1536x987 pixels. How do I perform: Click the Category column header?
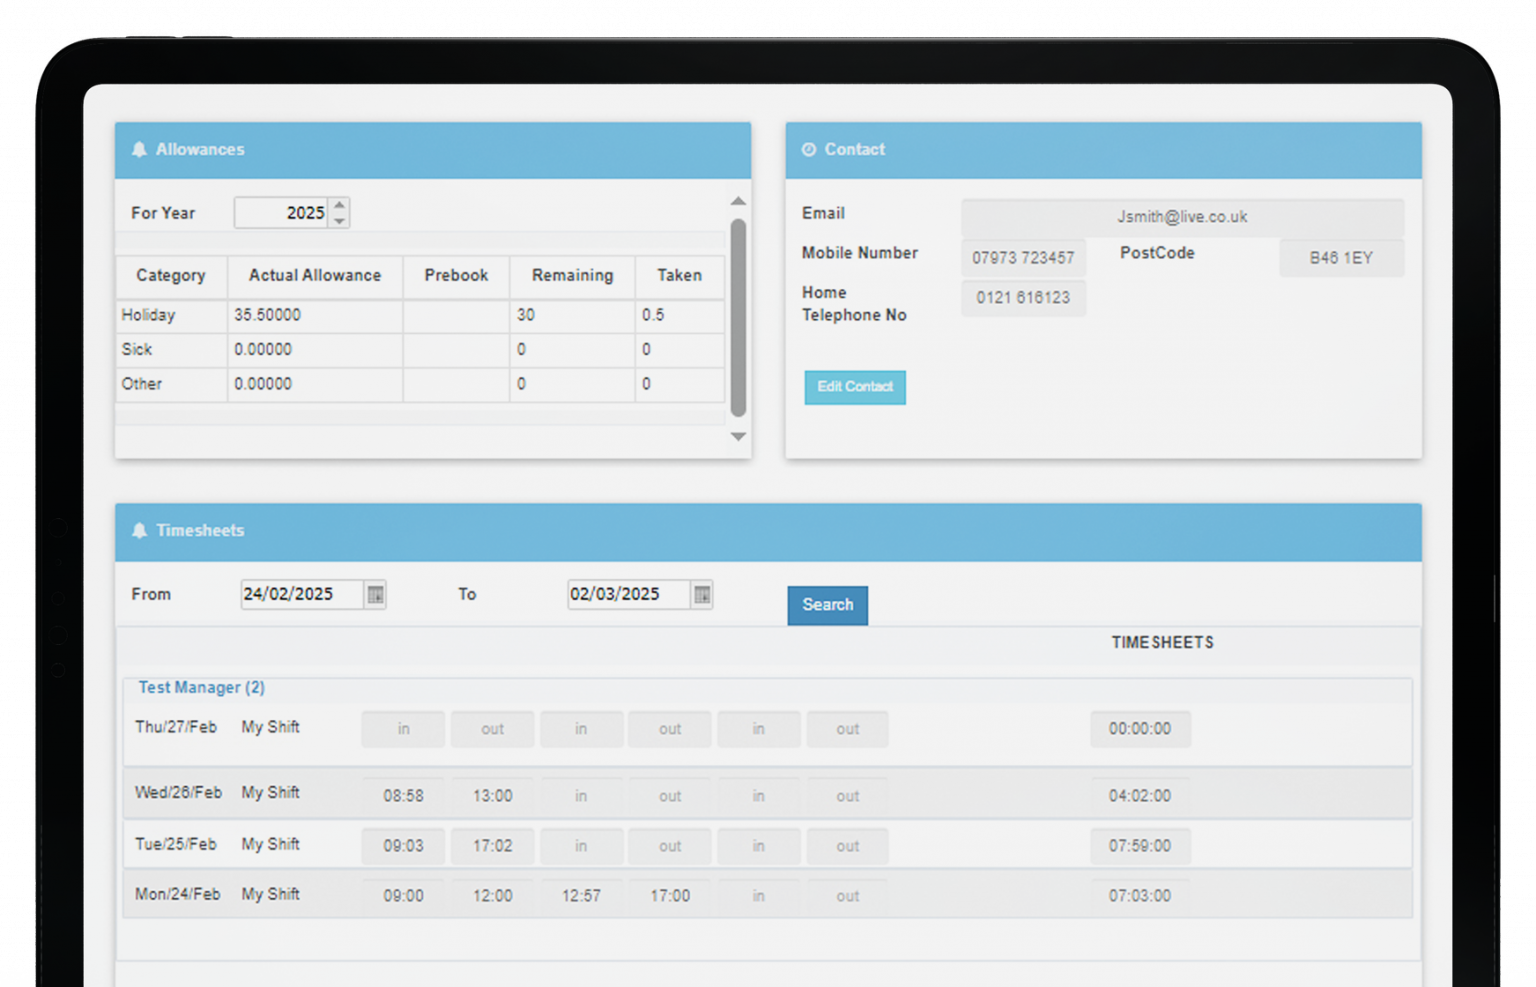171,276
